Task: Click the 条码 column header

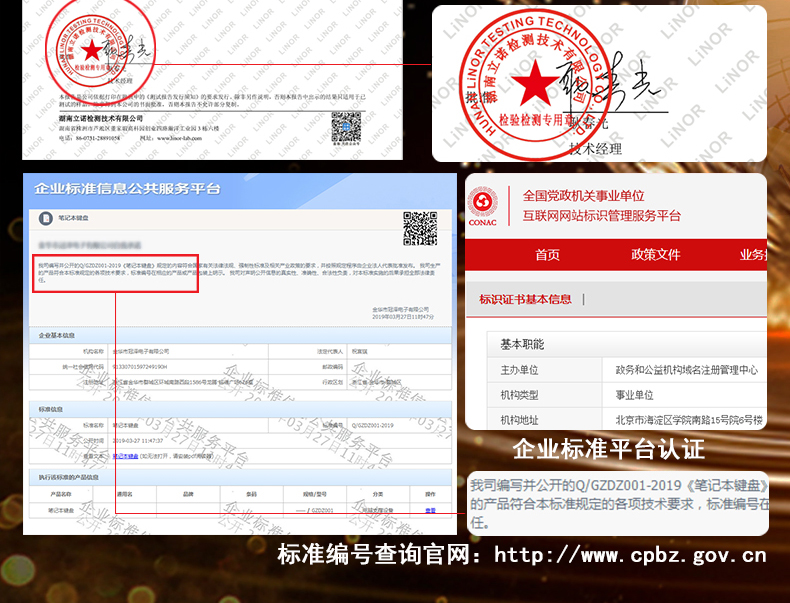Action: (251, 494)
